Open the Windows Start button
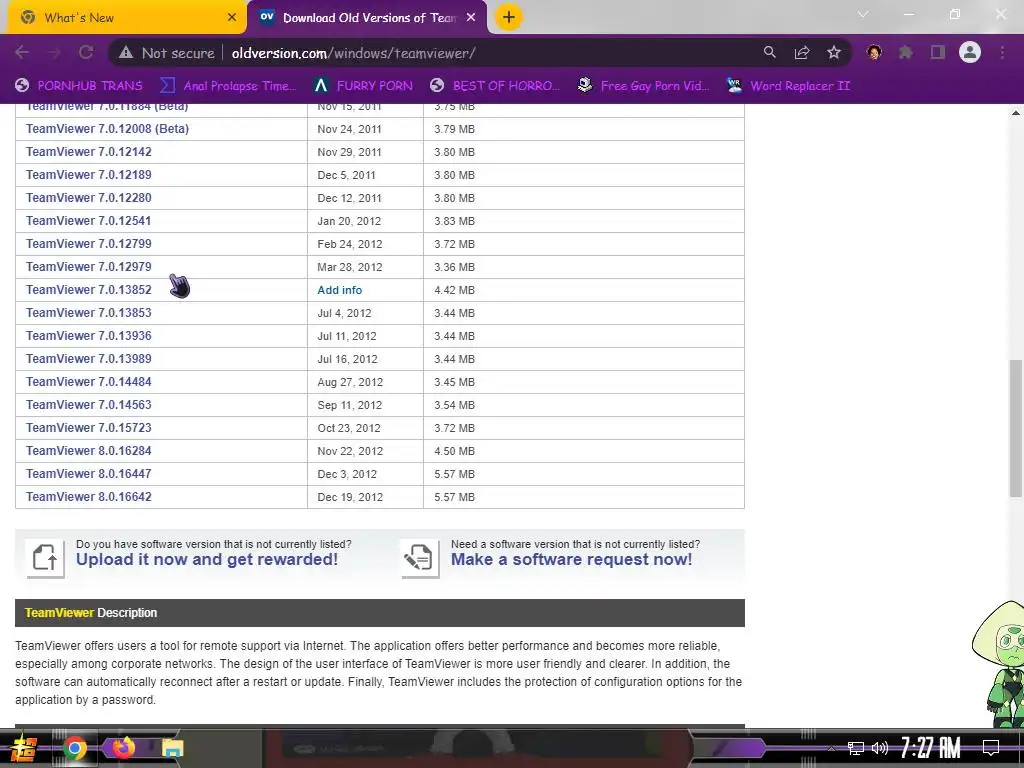This screenshot has height=768, width=1024. 24,748
